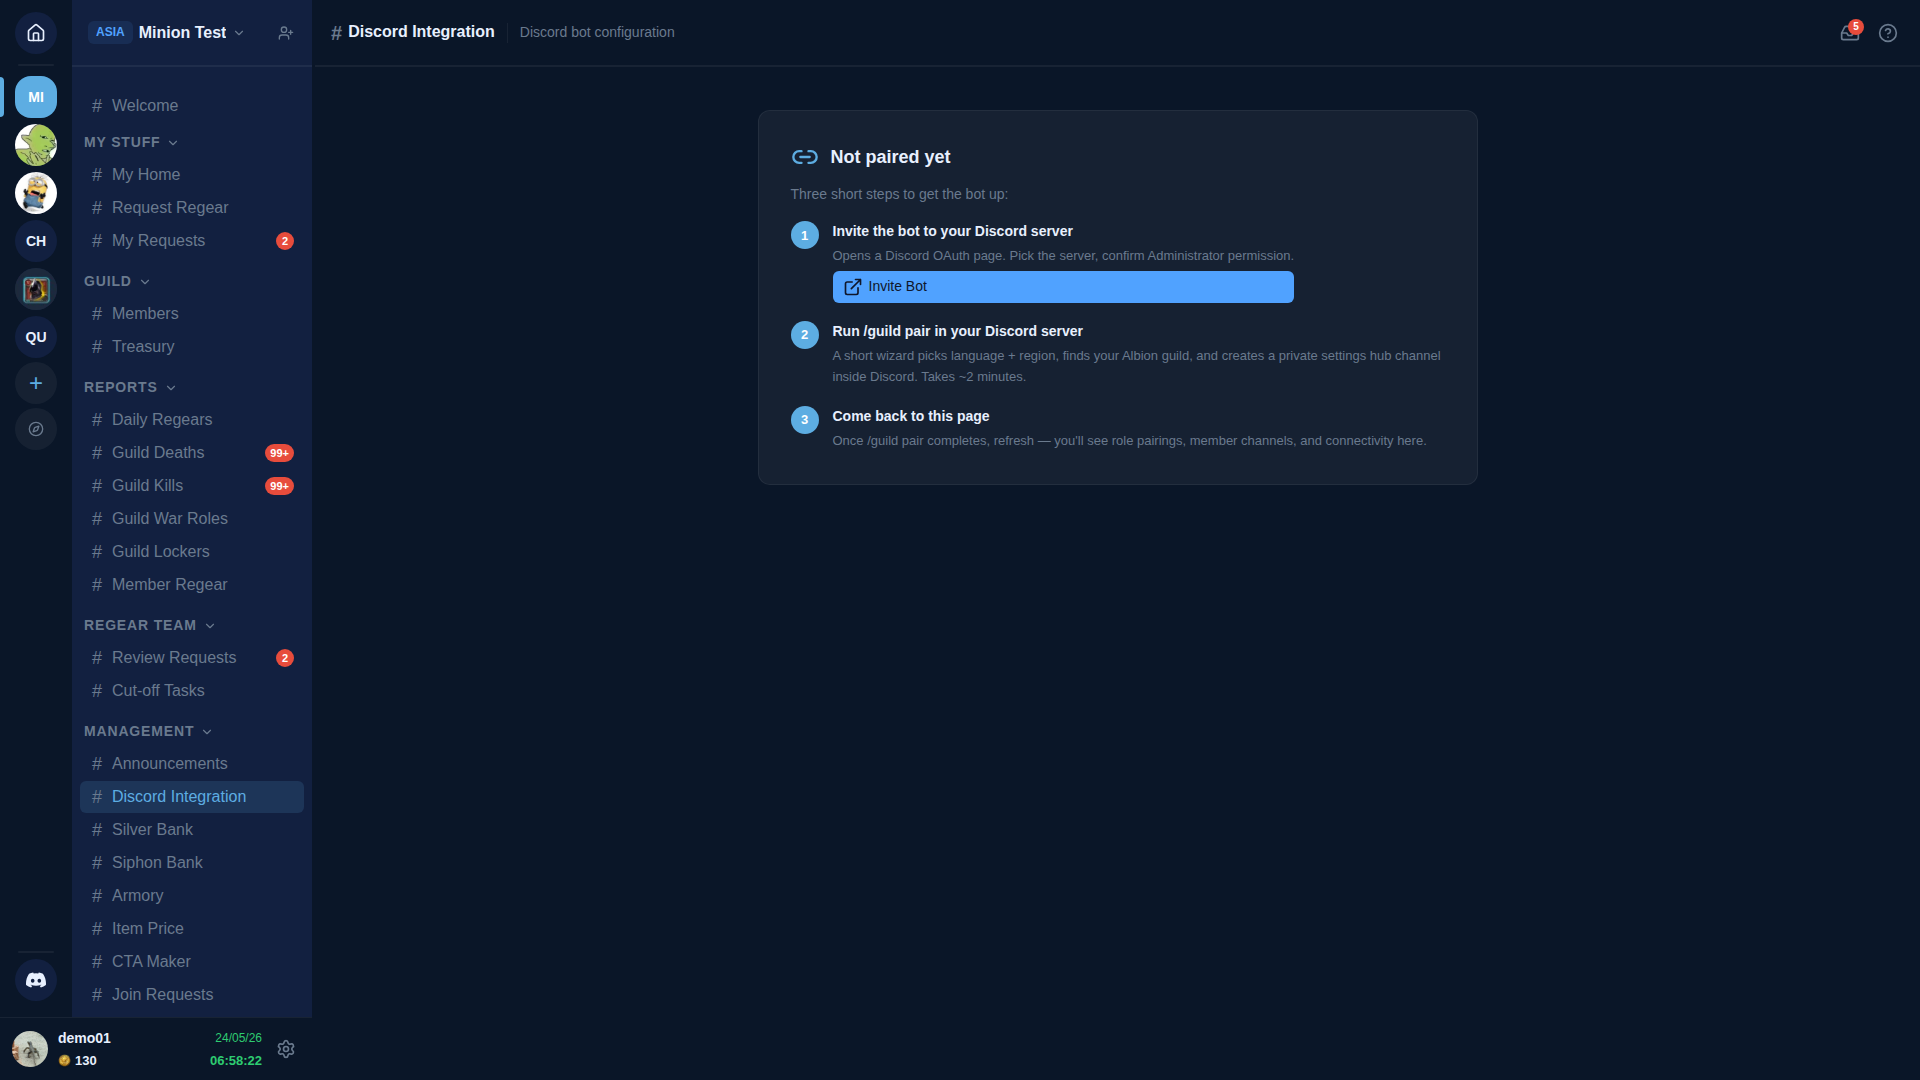
Task: Click the demo01 user avatar
Action: pos(30,1049)
